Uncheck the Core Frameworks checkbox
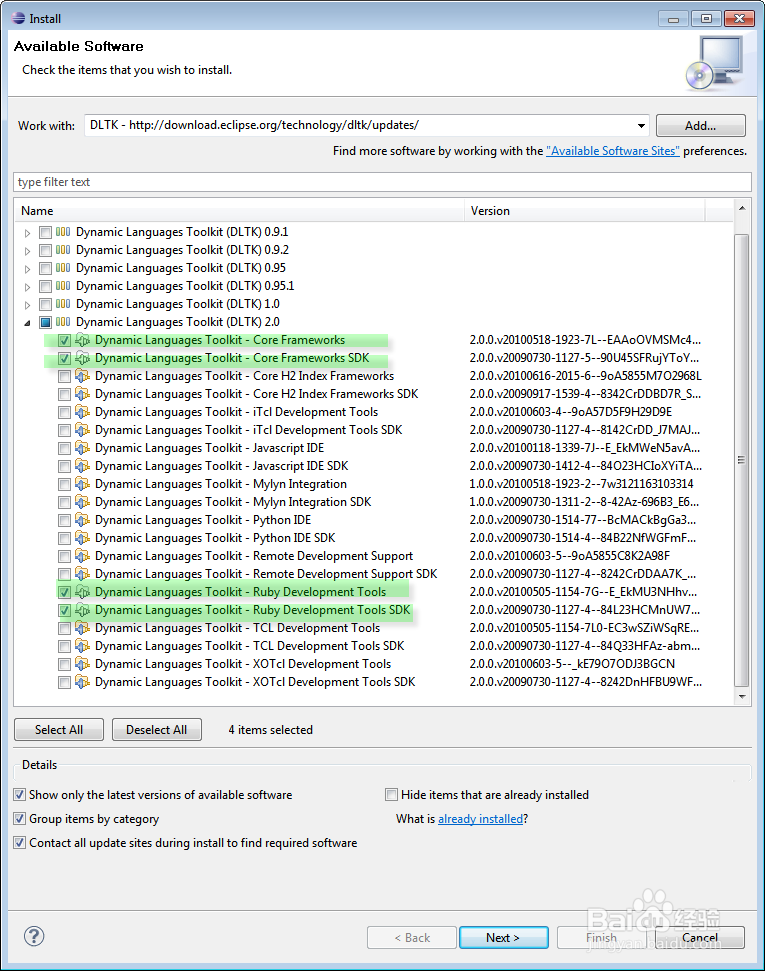The height and width of the screenshot is (971, 765). 64,340
